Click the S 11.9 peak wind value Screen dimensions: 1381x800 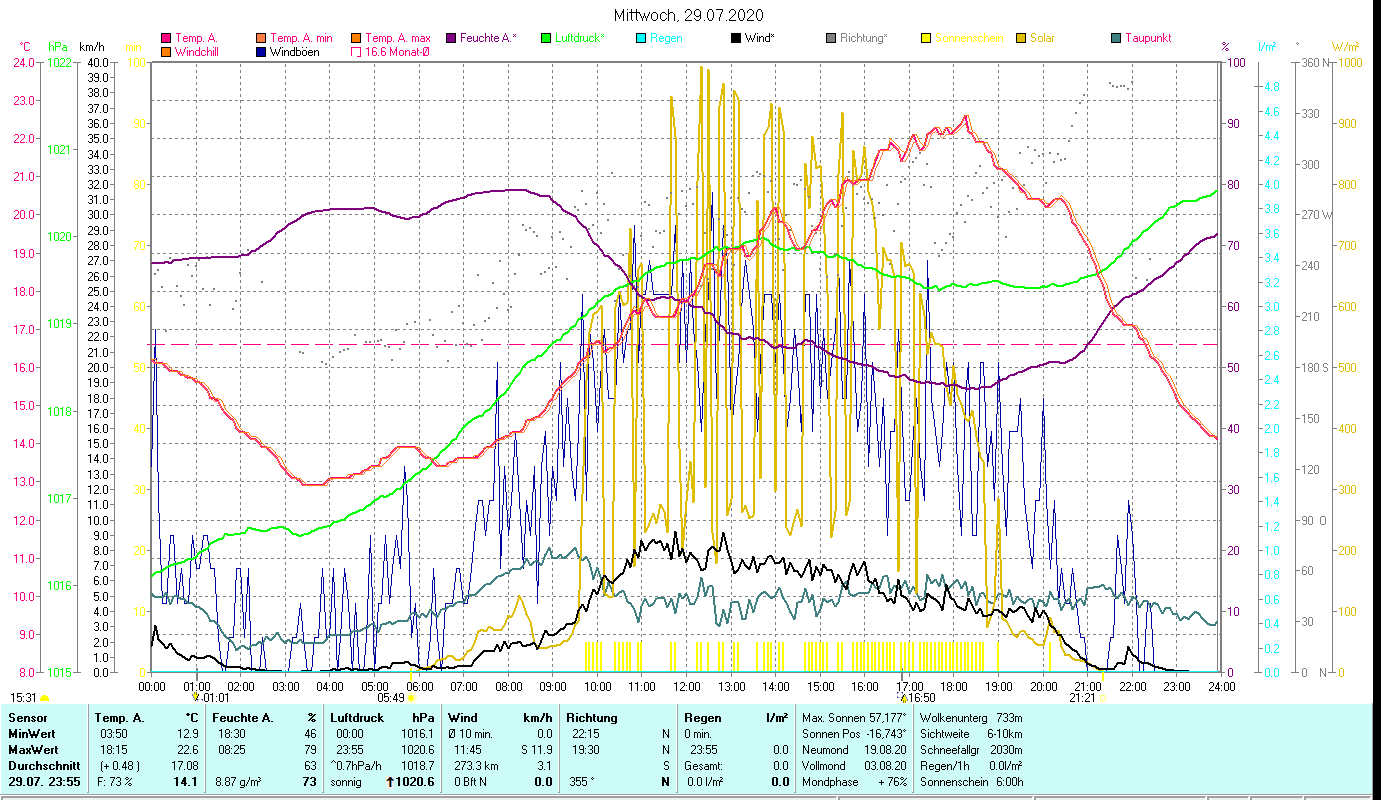point(535,749)
